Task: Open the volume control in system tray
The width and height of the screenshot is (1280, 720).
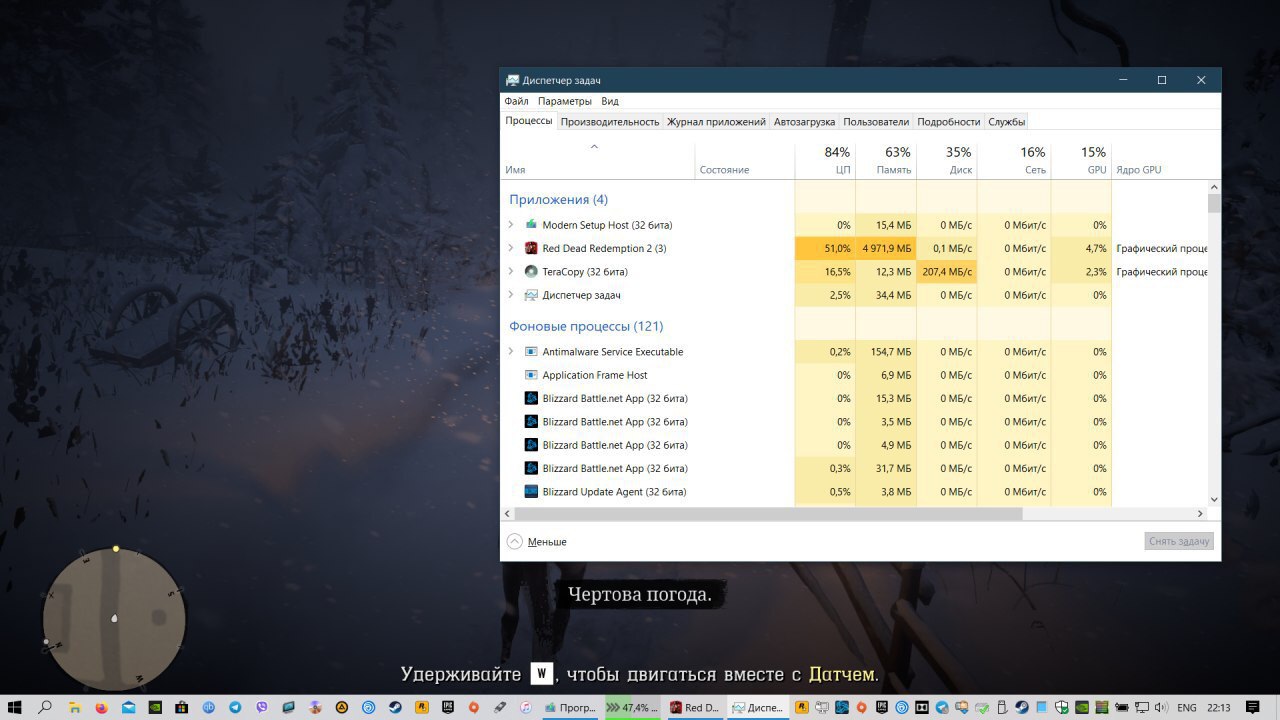Action: point(1160,707)
